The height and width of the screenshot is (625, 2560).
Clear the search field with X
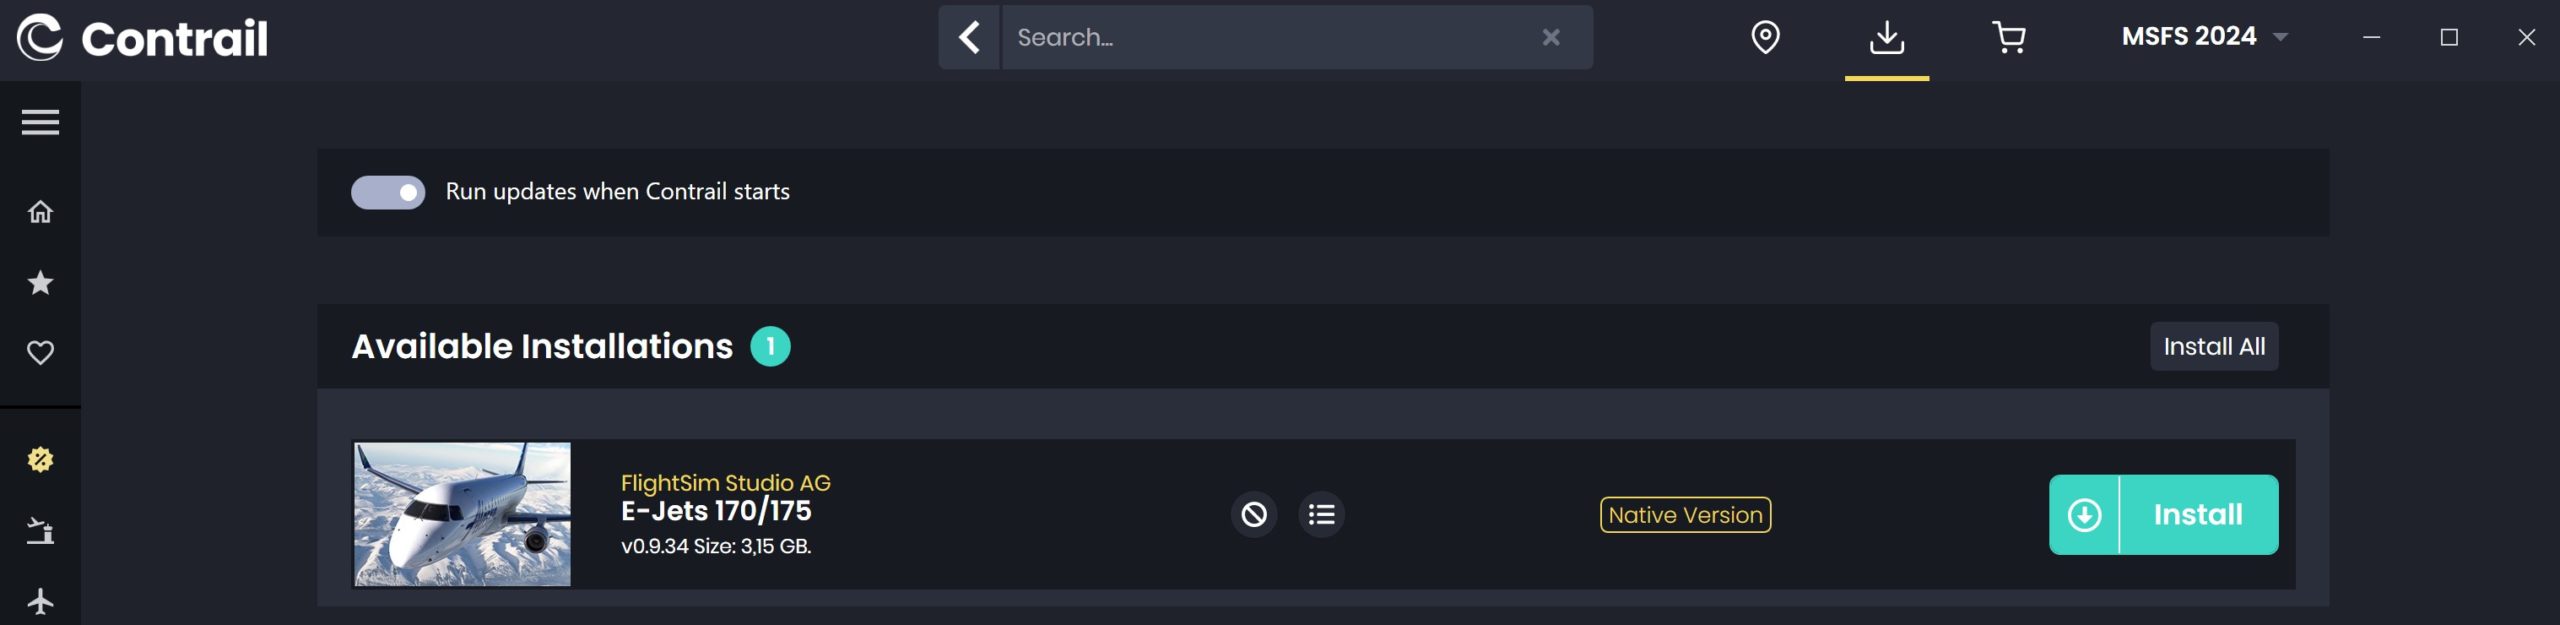pos(1550,38)
